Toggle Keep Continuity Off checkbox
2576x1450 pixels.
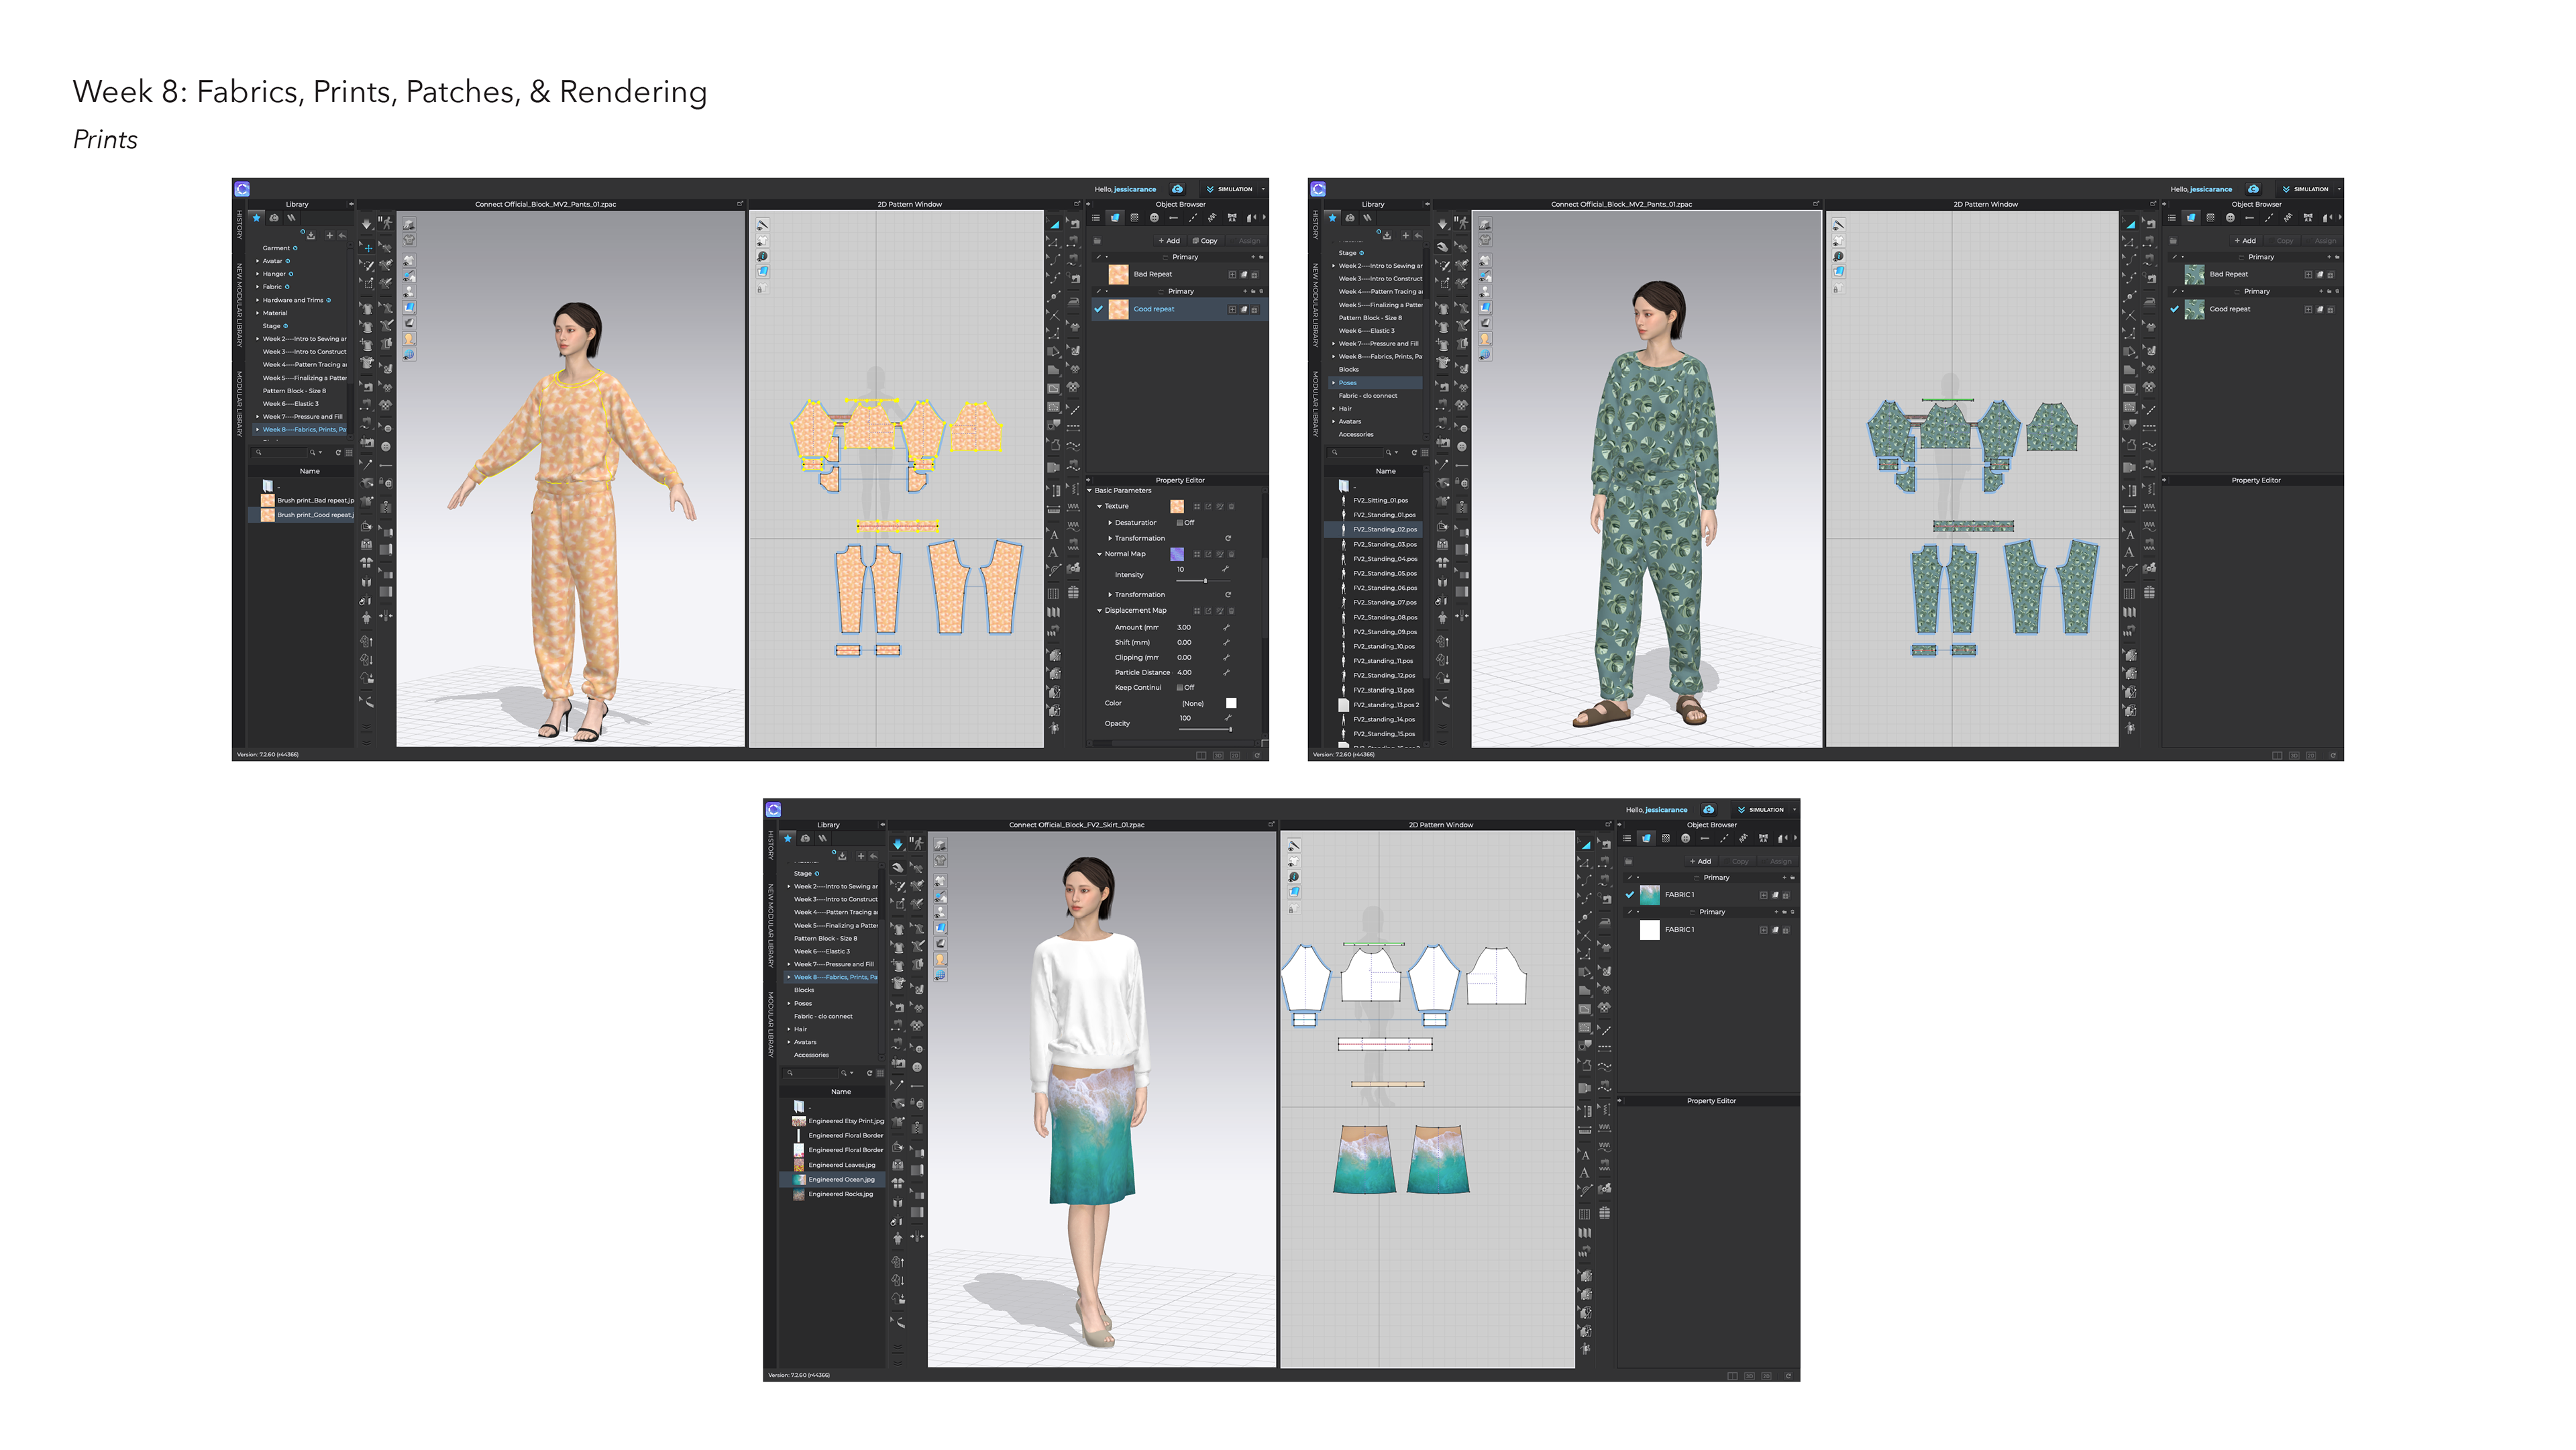pos(1180,687)
